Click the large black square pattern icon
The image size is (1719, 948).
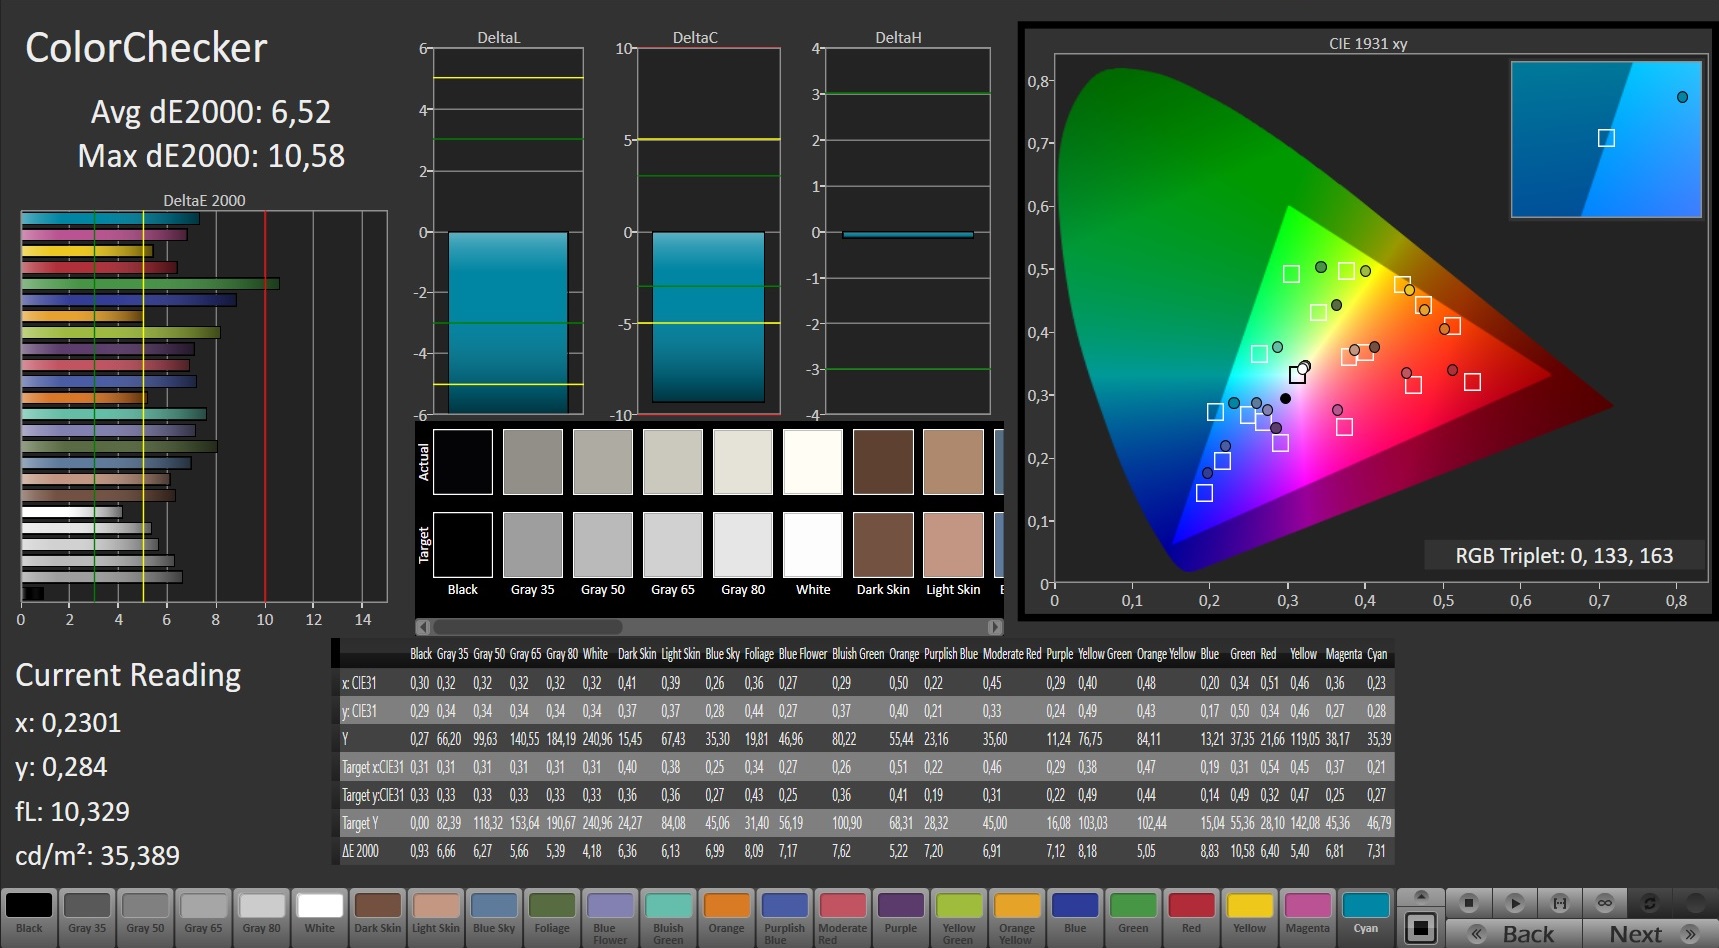click(x=1420, y=927)
